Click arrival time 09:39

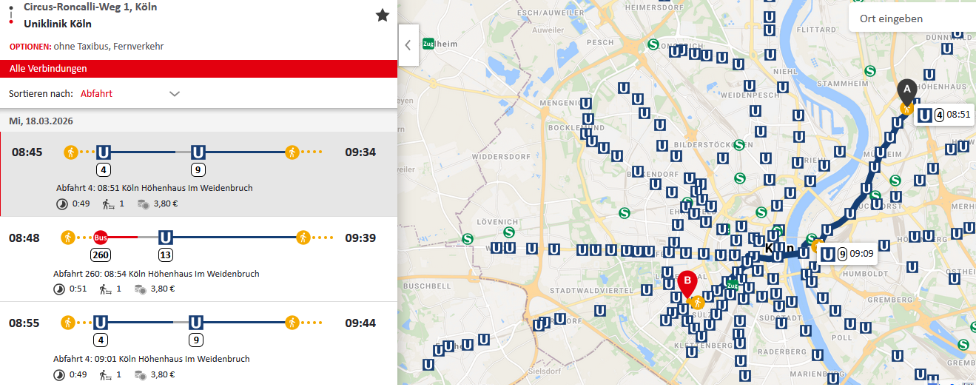coord(360,238)
